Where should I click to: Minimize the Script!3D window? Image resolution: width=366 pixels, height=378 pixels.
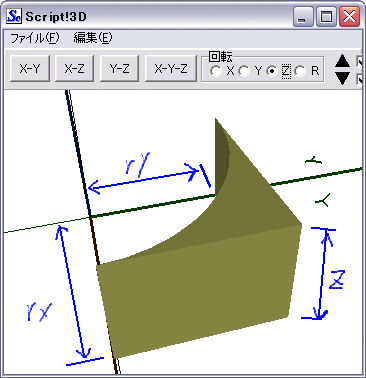(x=303, y=17)
